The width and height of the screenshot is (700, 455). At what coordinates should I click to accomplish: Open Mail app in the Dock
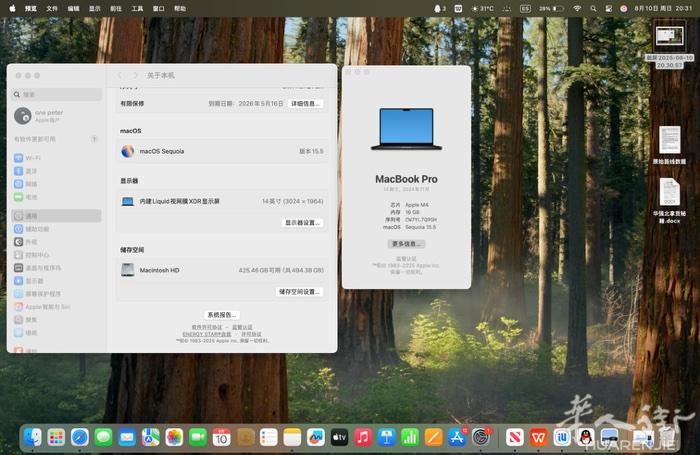127,437
